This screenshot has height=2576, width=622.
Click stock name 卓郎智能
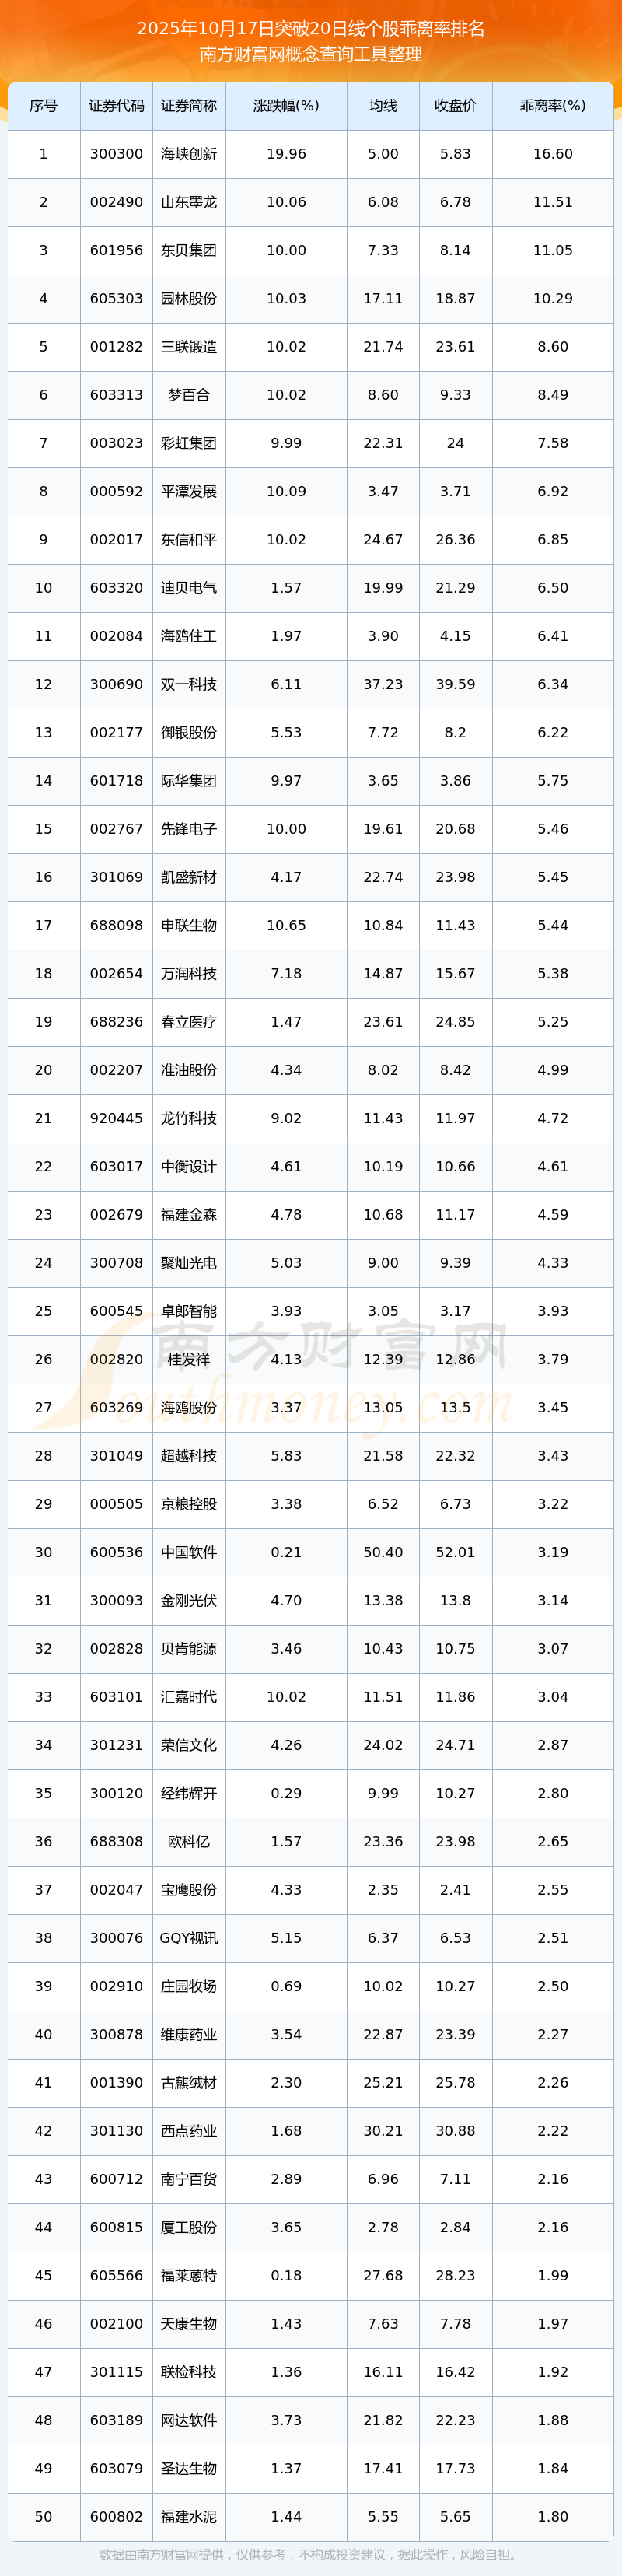click(x=189, y=1311)
